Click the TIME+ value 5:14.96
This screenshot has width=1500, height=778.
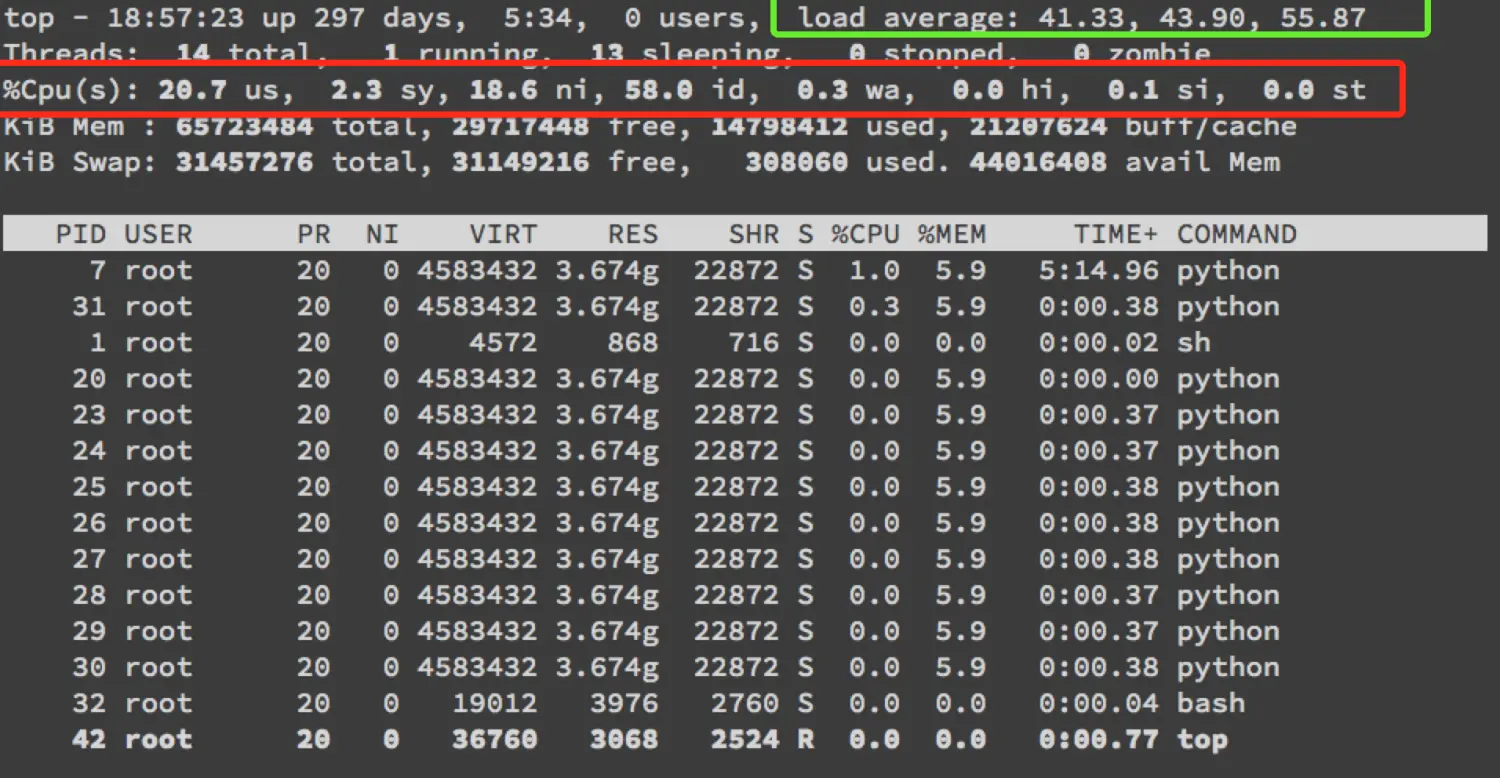coord(1099,270)
